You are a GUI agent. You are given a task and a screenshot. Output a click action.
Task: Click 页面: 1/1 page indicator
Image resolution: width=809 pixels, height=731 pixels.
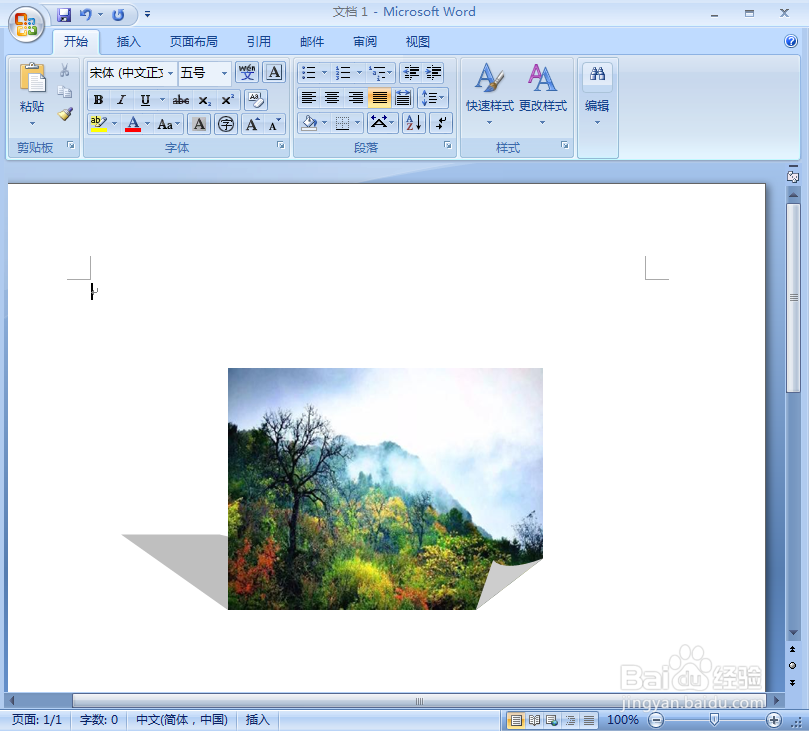[x=37, y=720]
